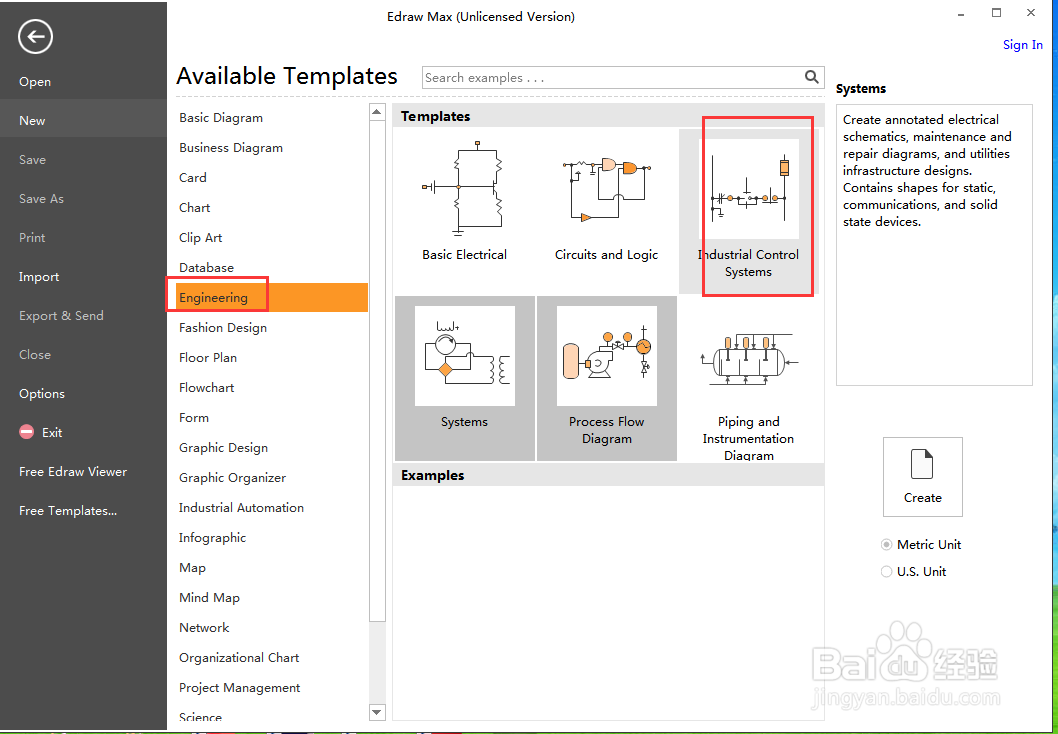Viewport: 1058px width, 734px height.
Task: Select the Industrial Control Systems template
Action: pyautogui.click(x=748, y=210)
